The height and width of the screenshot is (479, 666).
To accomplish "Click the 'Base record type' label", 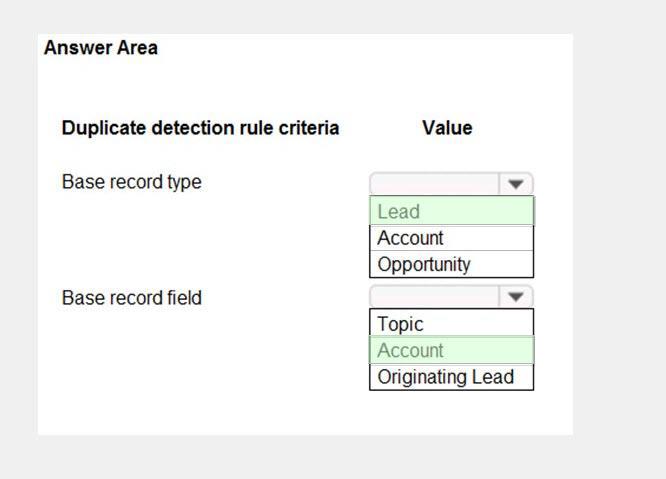I will click(132, 182).
